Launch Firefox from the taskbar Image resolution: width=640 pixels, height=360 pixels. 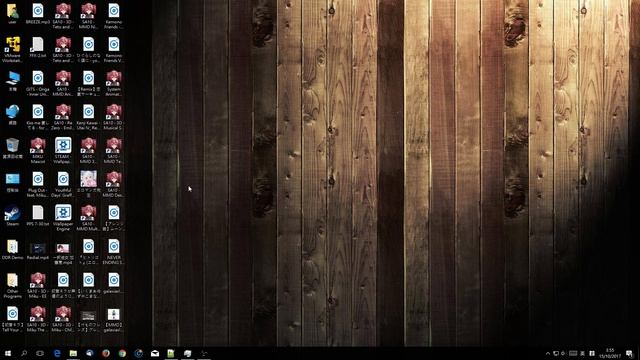pyautogui.click(x=106, y=353)
